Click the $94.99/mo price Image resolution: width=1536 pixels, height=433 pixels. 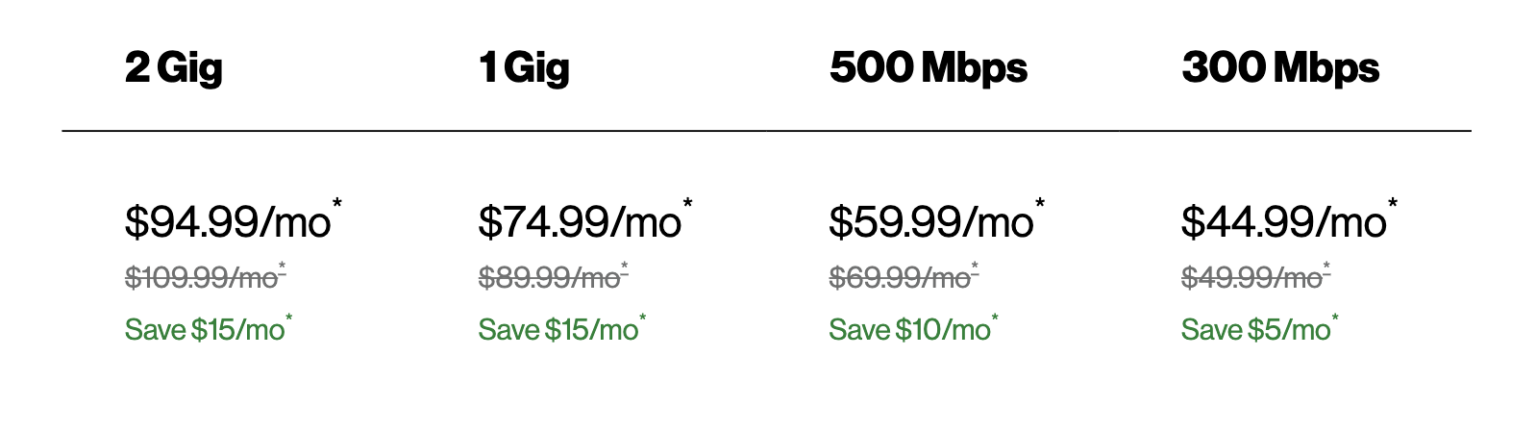tap(227, 224)
